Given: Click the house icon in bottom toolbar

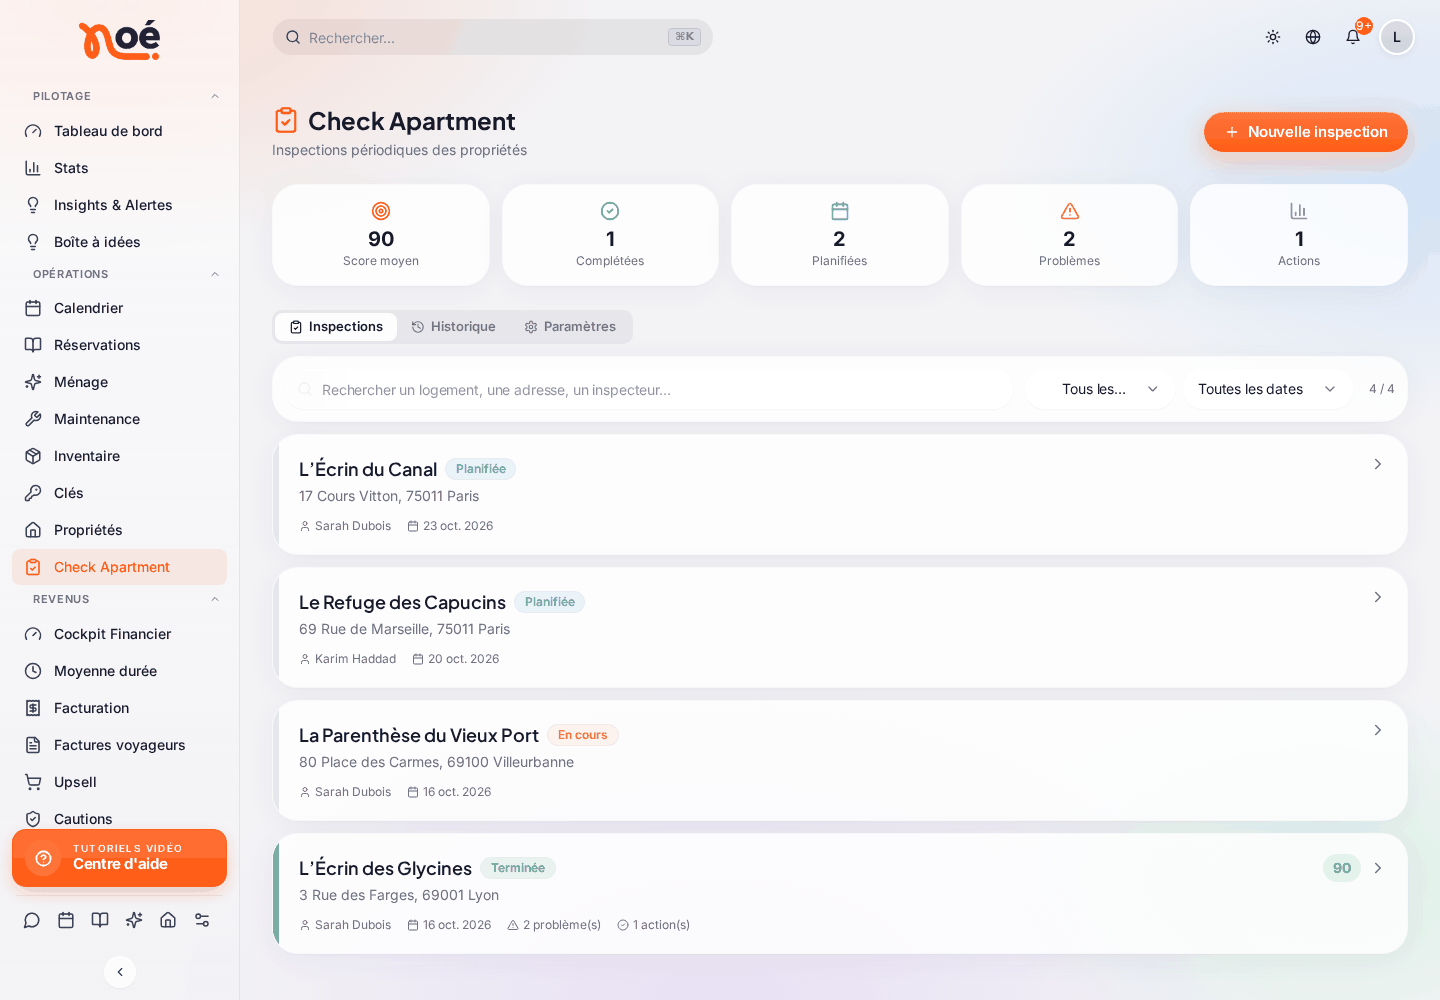Looking at the screenshot, I should 168,920.
